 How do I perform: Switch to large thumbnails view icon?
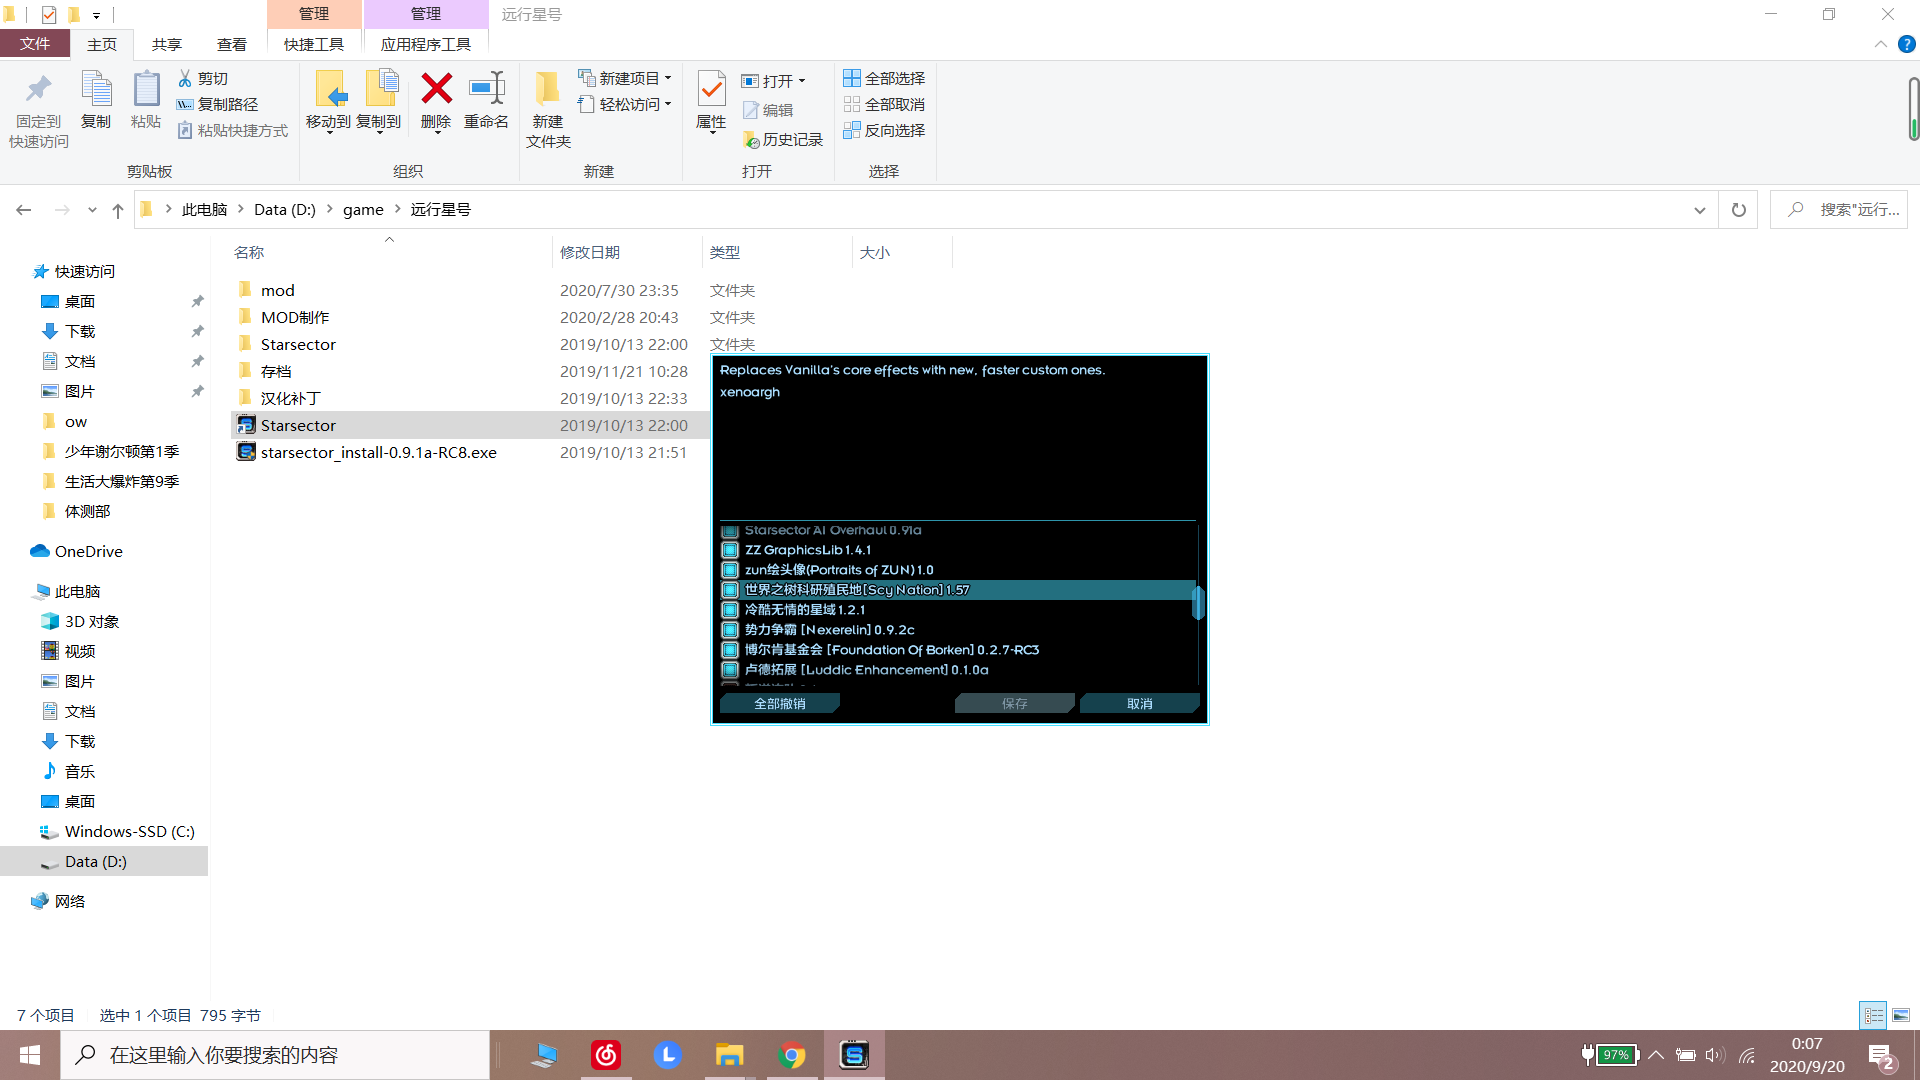pos(1900,1016)
